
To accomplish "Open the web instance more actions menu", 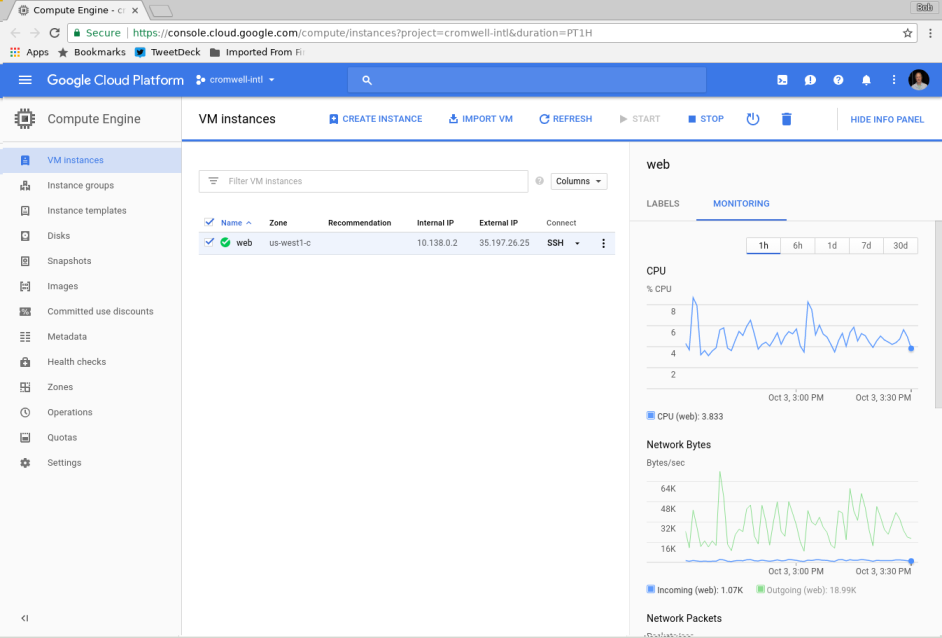I will point(604,243).
